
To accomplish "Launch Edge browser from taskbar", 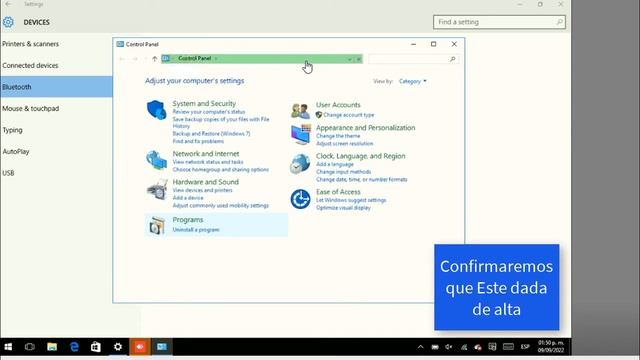I will pyautogui.click(x=74, y=347).
